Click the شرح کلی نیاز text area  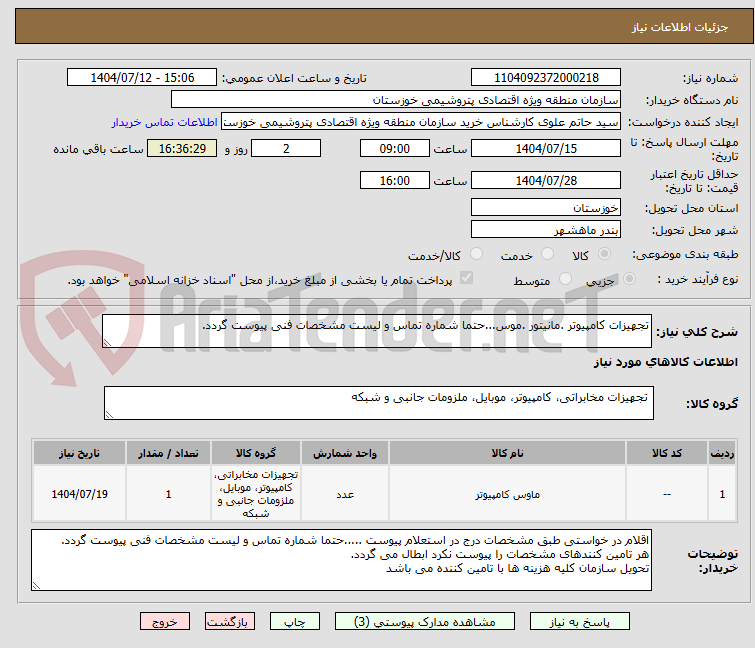pyautogui.click(x=377, y=331)
